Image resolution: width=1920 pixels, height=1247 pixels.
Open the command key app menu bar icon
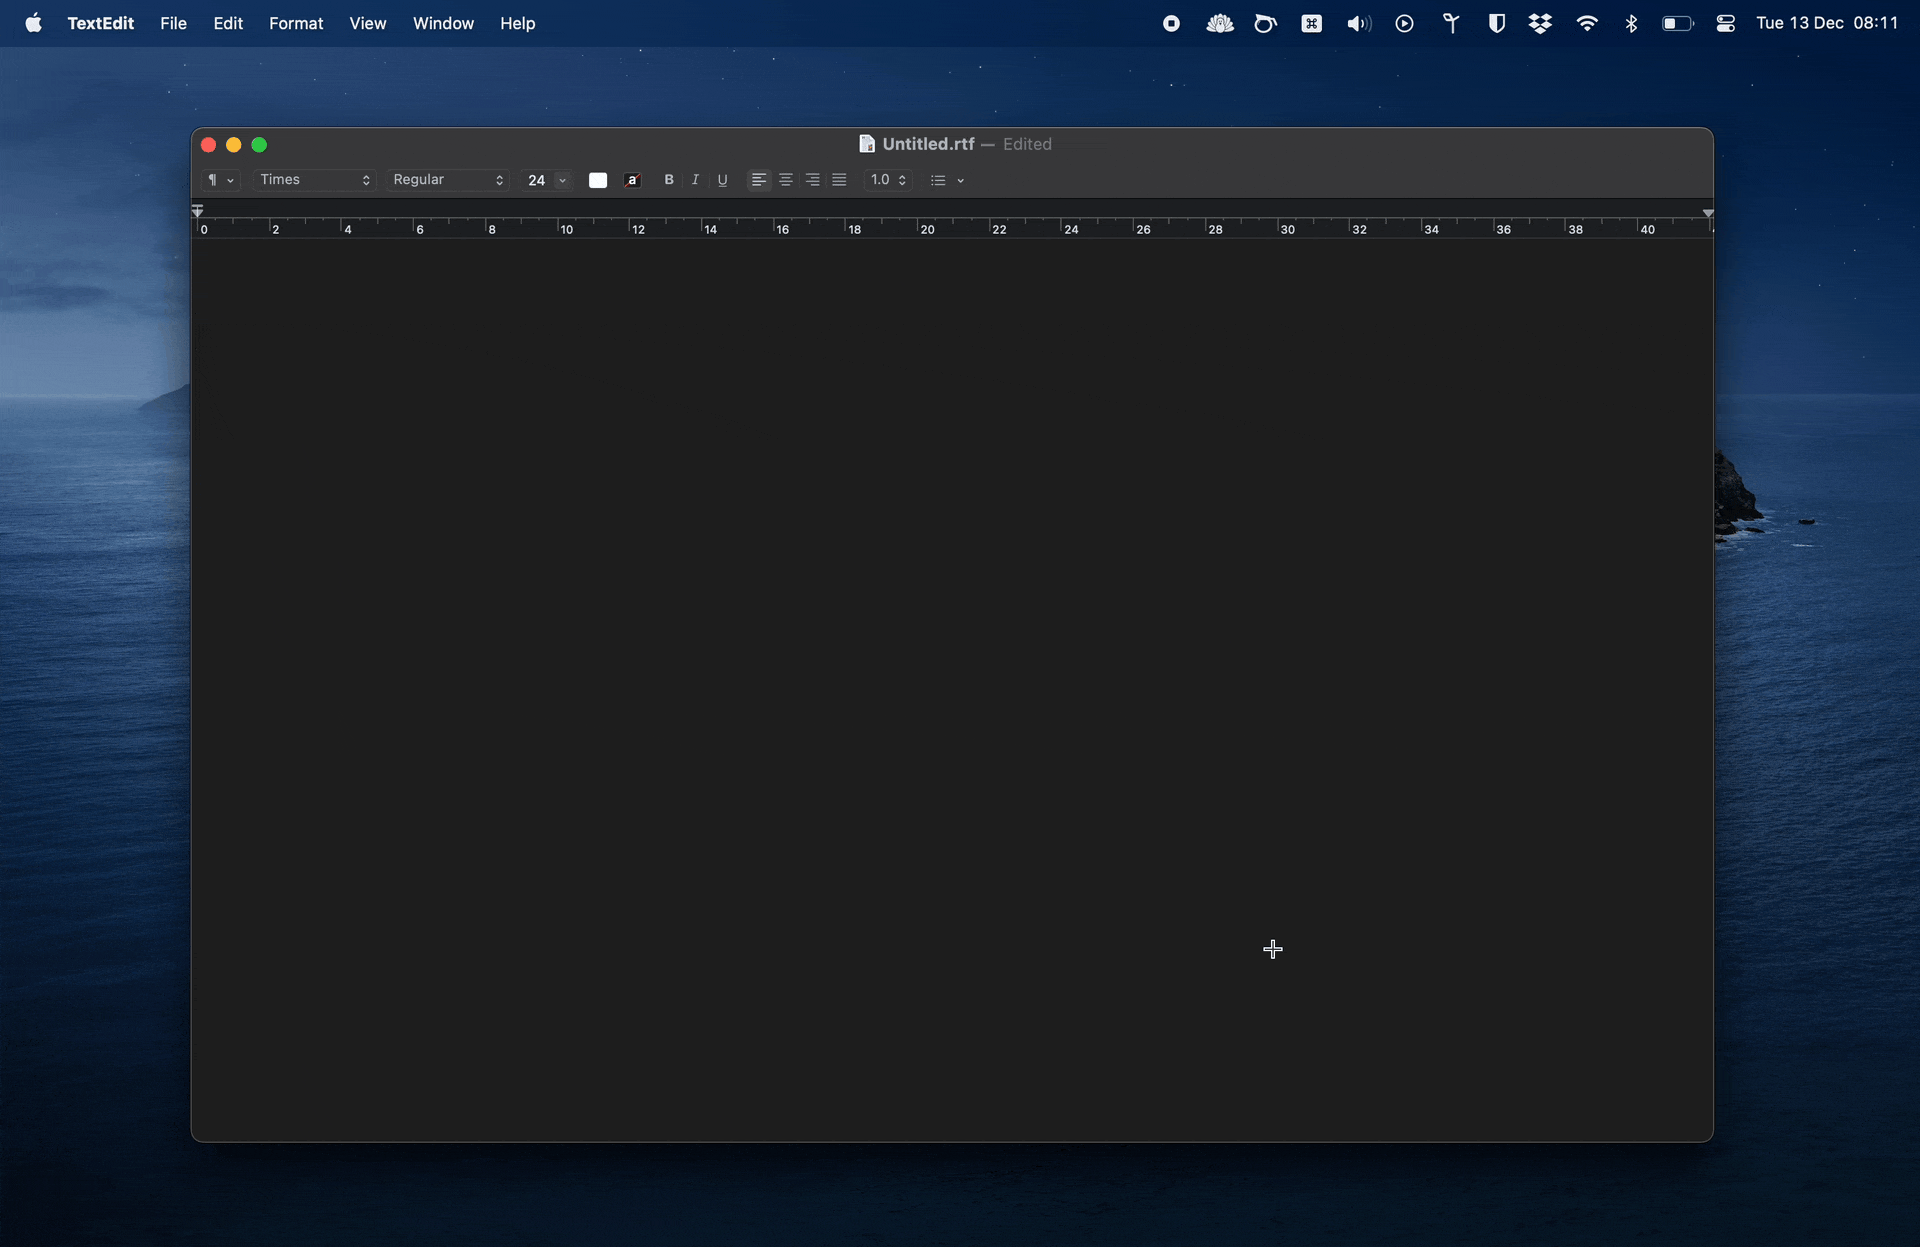pos(1311,23)
